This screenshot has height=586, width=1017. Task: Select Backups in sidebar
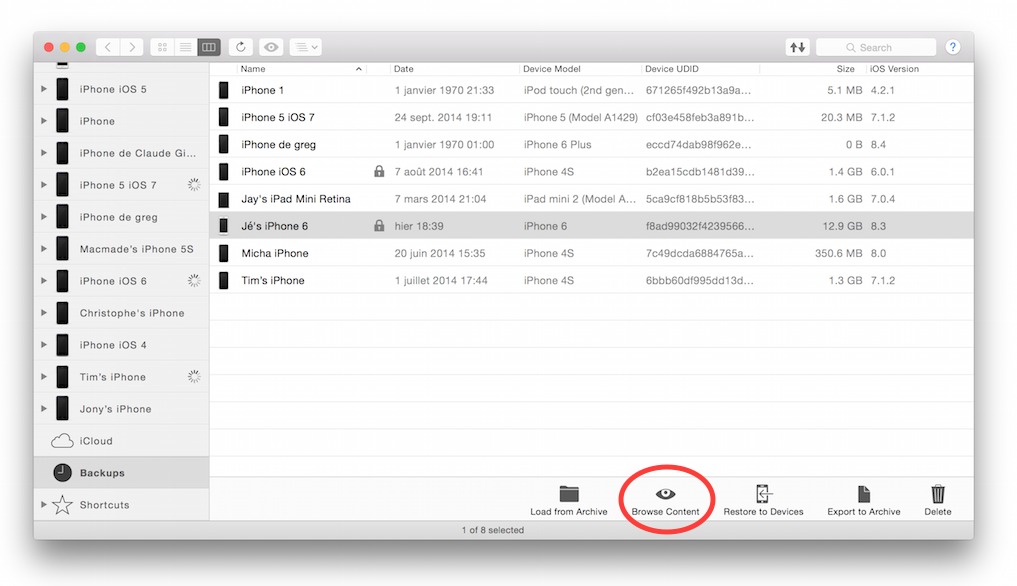[x=122, y=472]
